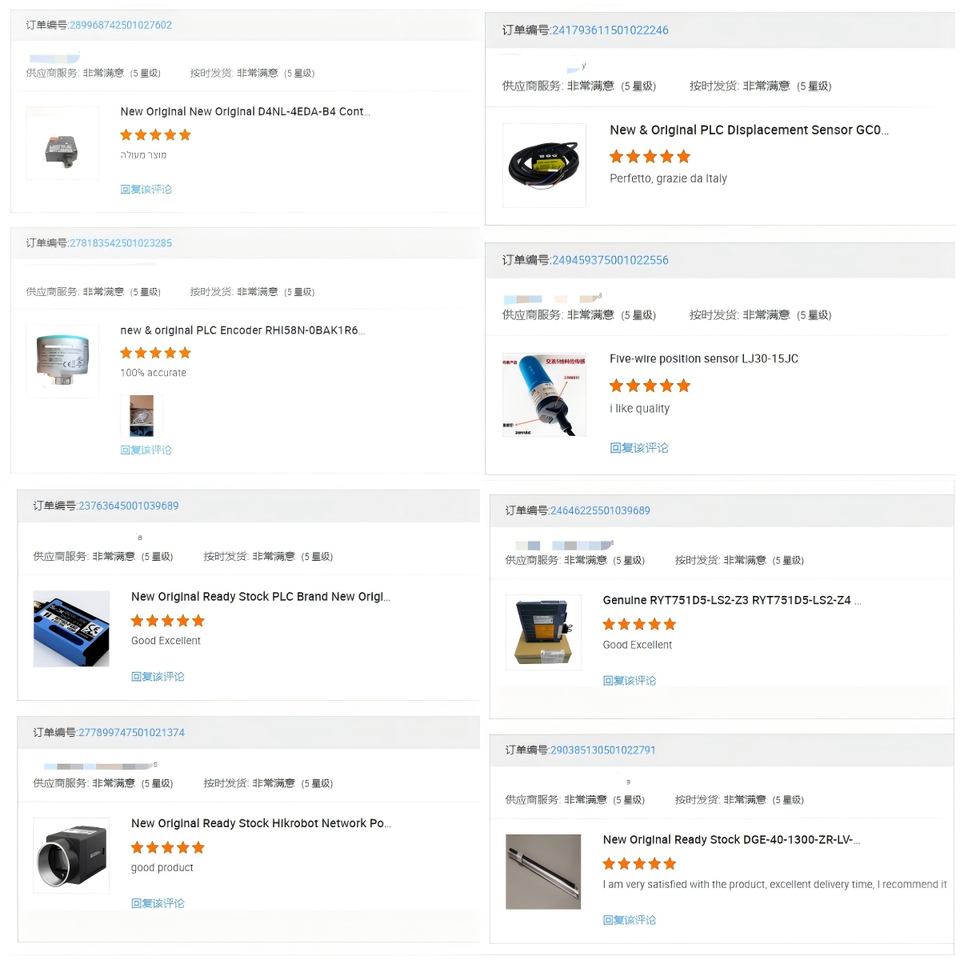
Task: Open order number 237636450010 39689 link
Action: click(129, 506)
